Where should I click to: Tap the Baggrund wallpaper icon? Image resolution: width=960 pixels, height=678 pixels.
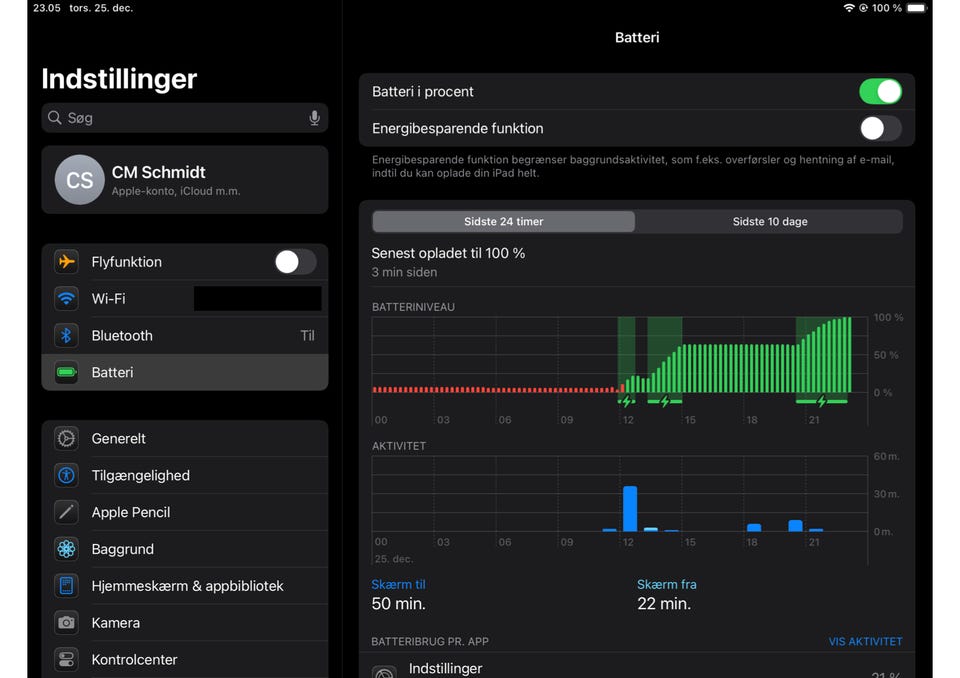(x=67, y=549)
